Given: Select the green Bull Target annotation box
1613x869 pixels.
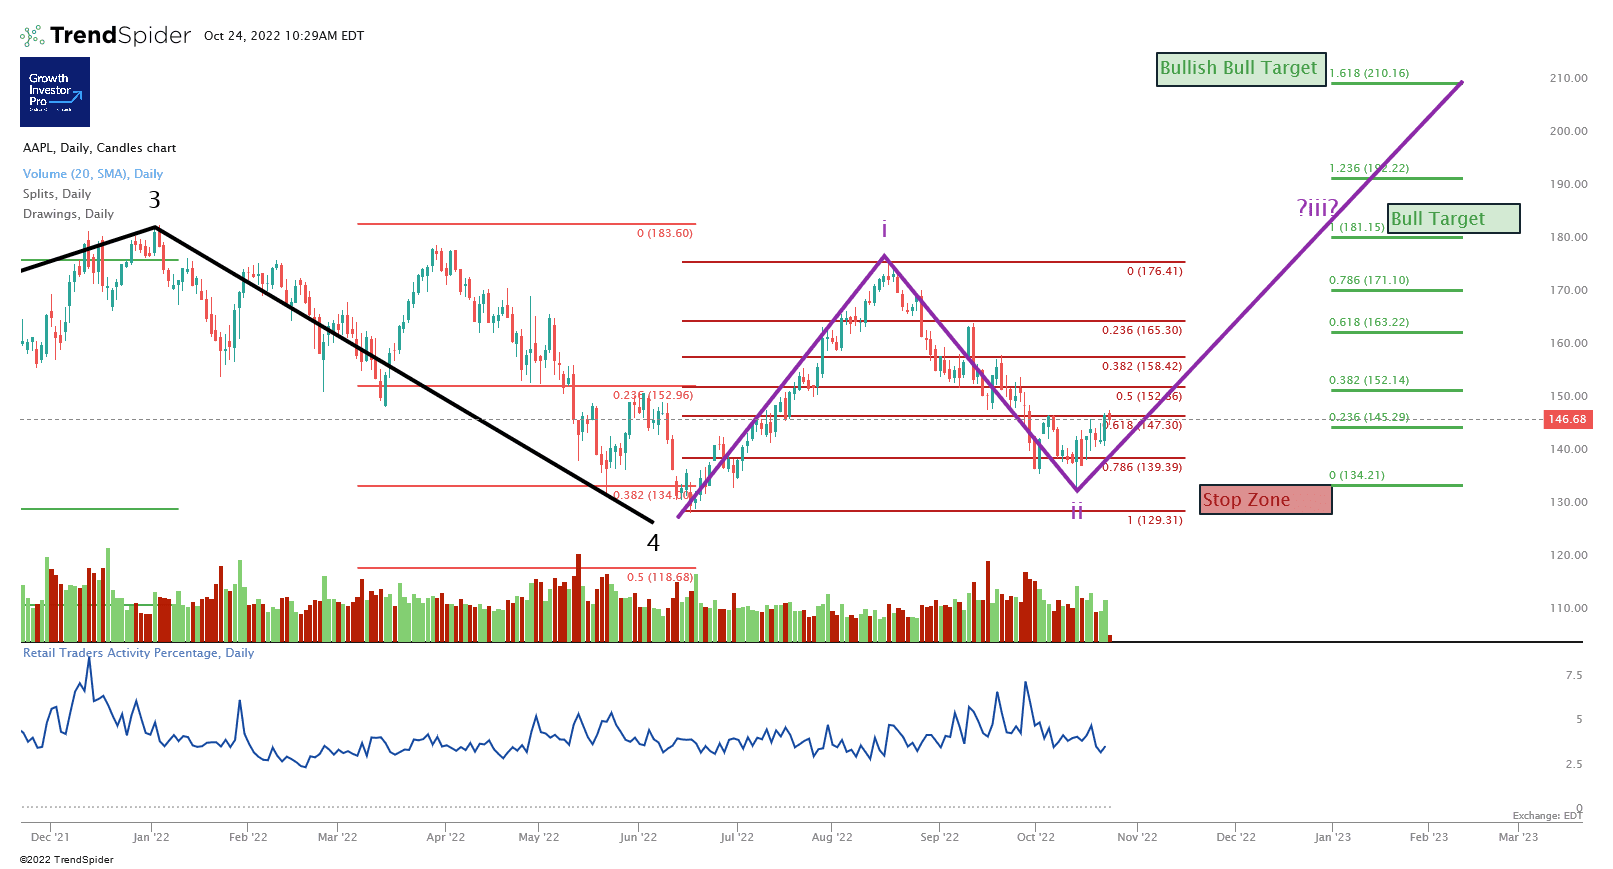Looking at the screenshot, I should [1454, 219].
